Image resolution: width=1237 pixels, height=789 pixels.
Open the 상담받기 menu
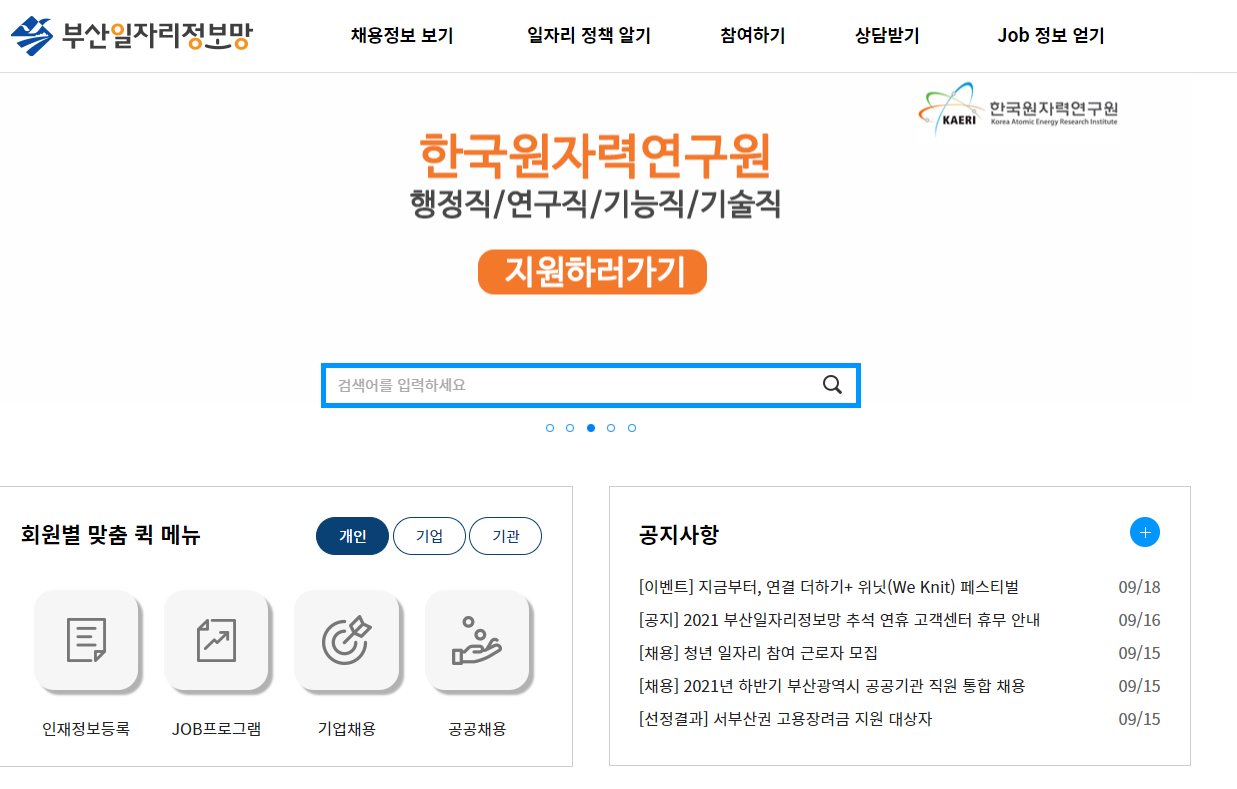click(x=887, y=36)
